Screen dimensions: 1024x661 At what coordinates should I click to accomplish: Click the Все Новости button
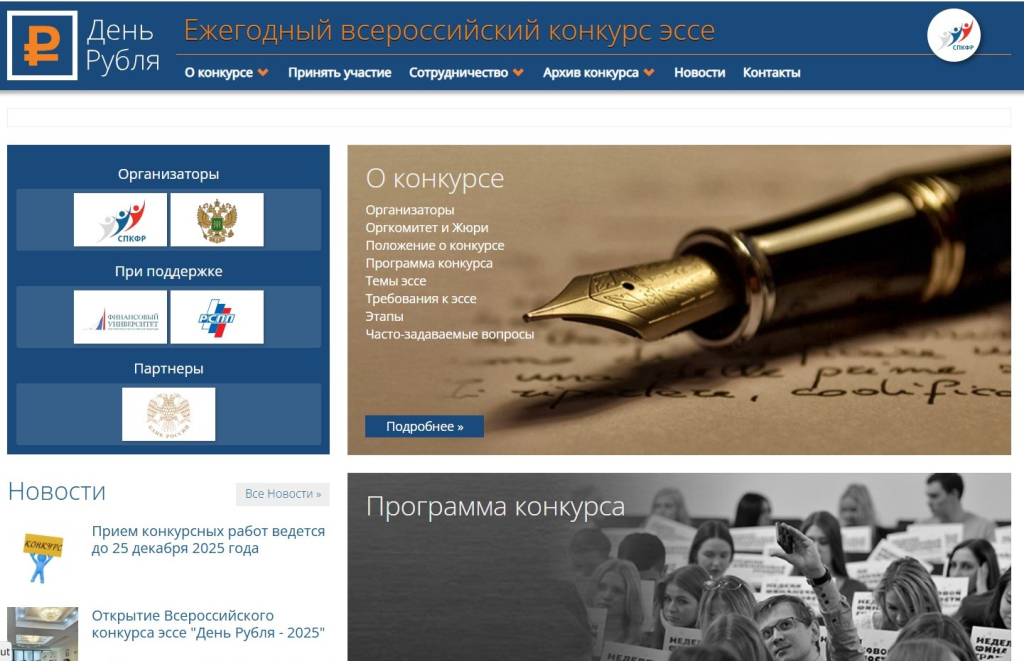coord(283,494)
